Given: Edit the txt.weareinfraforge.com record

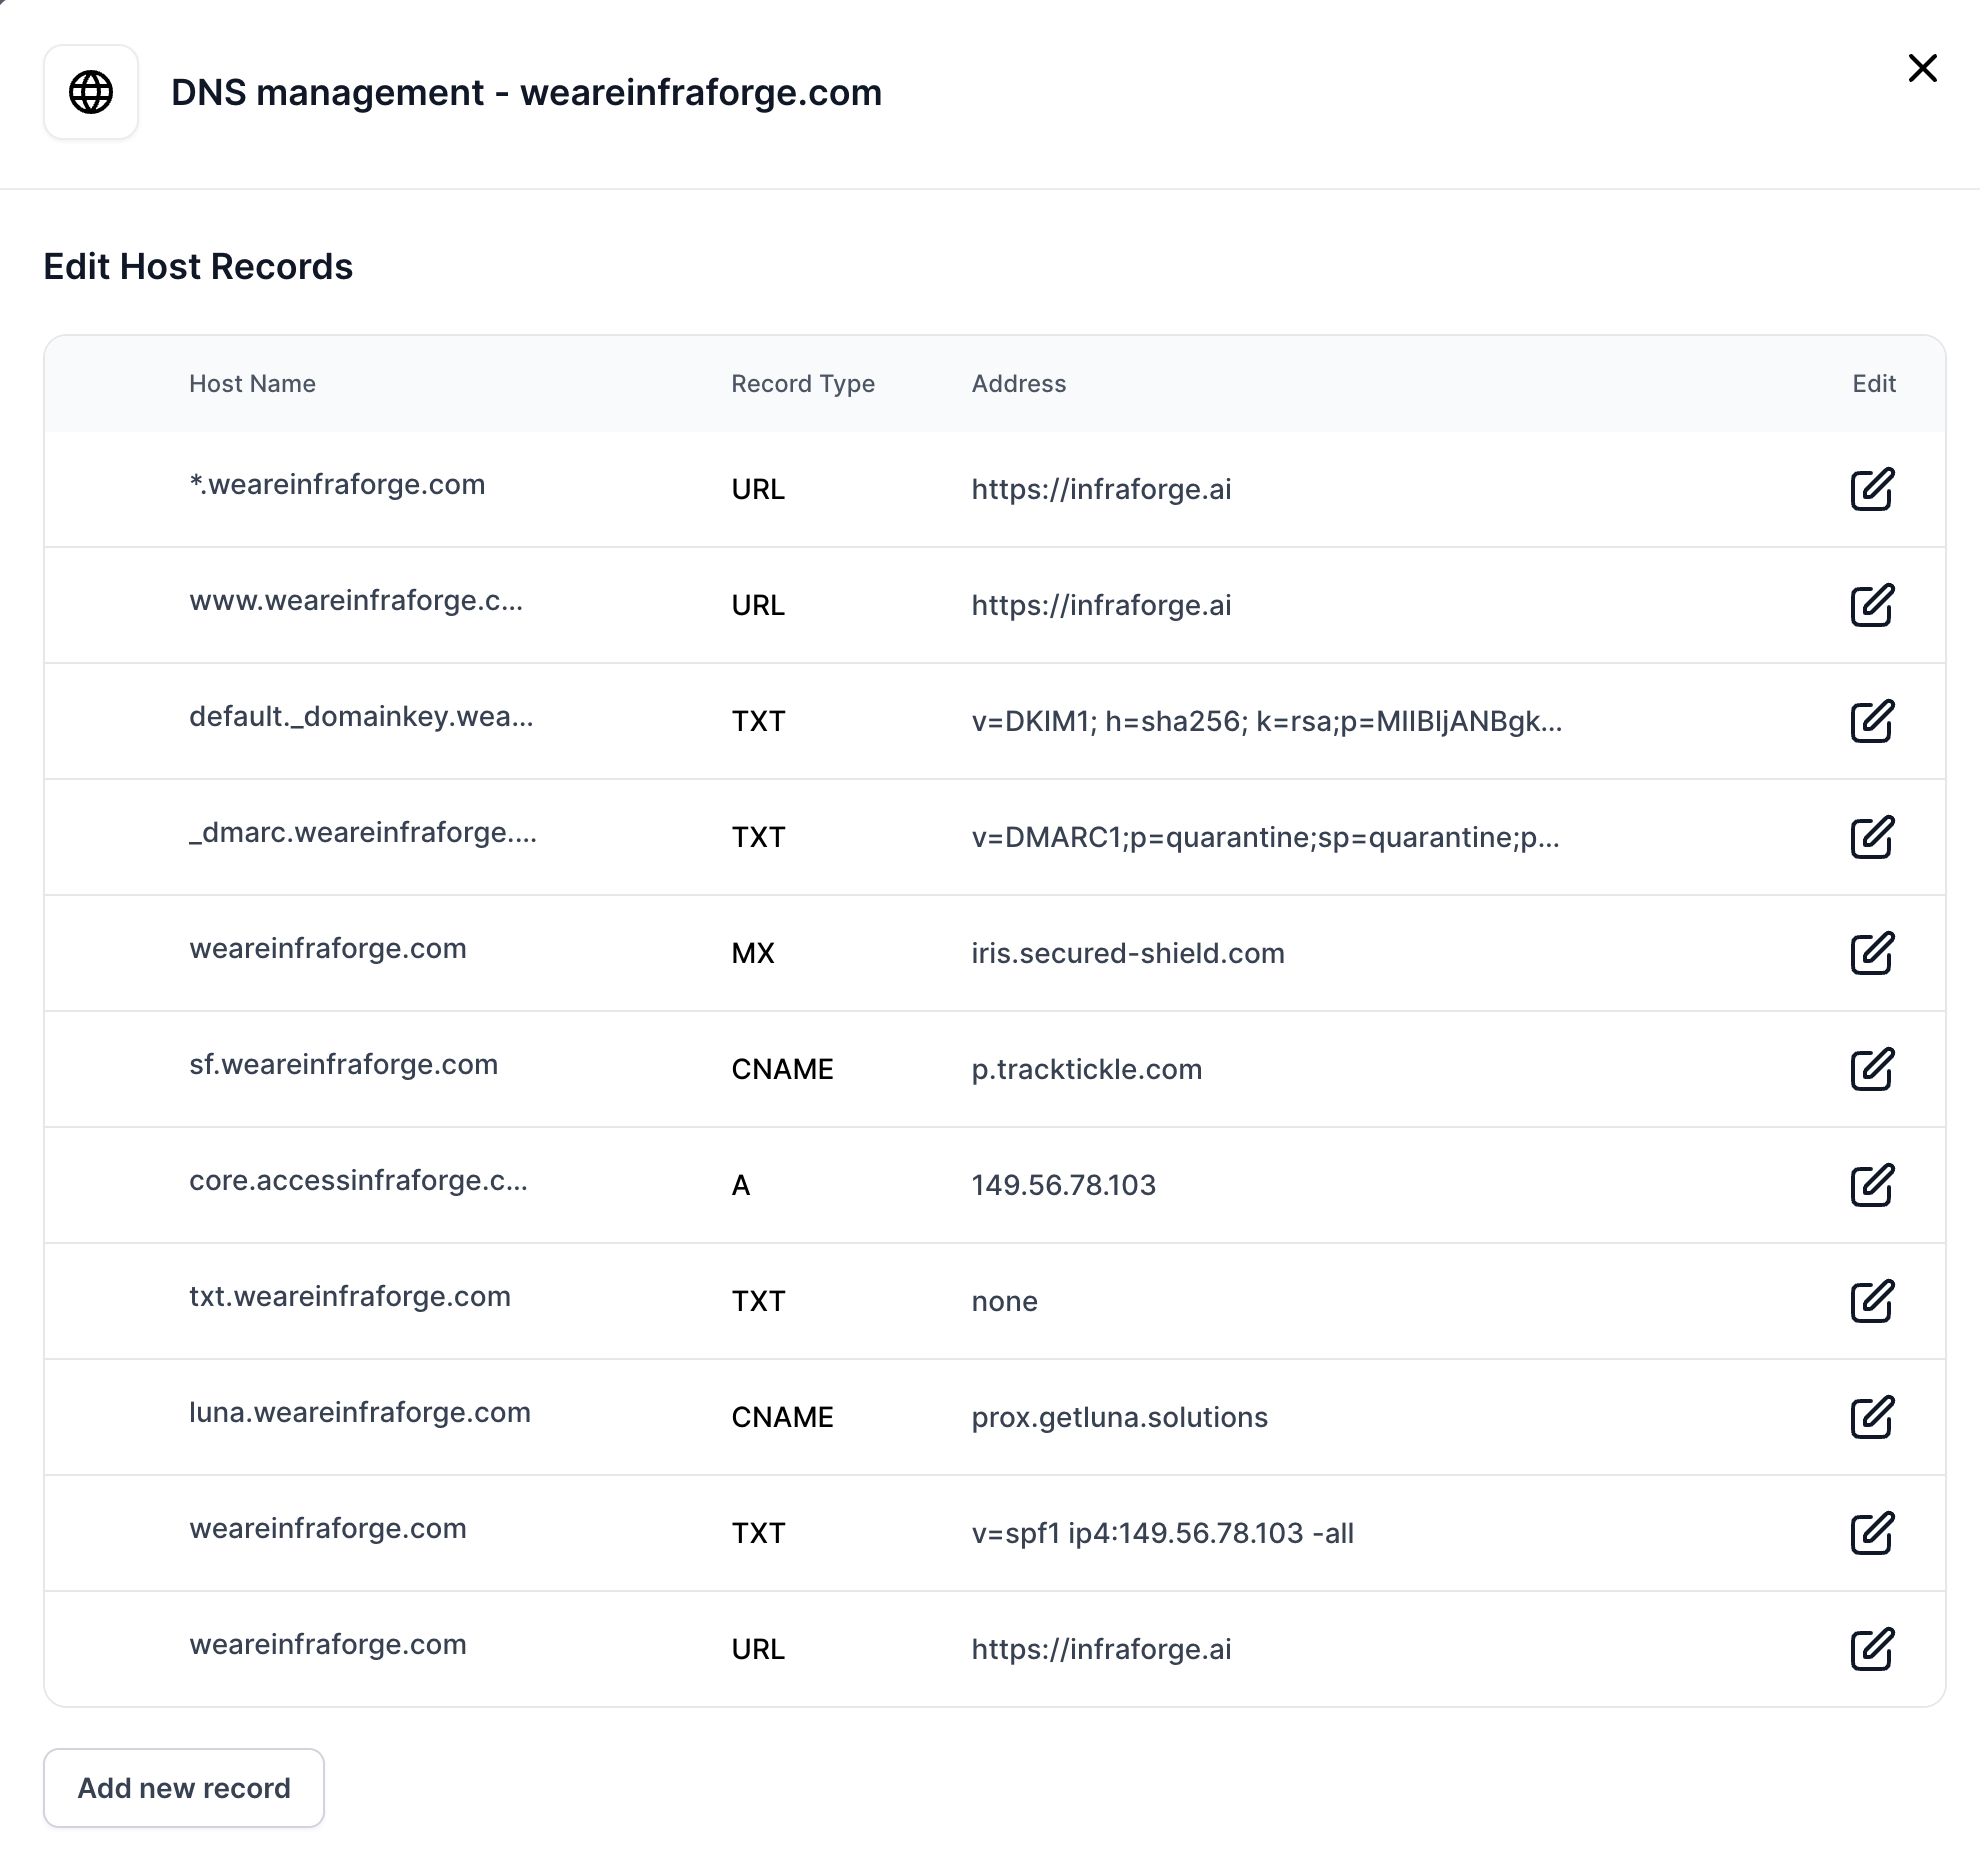Looking at the screenshot, I should [x=1872, y=1301].
